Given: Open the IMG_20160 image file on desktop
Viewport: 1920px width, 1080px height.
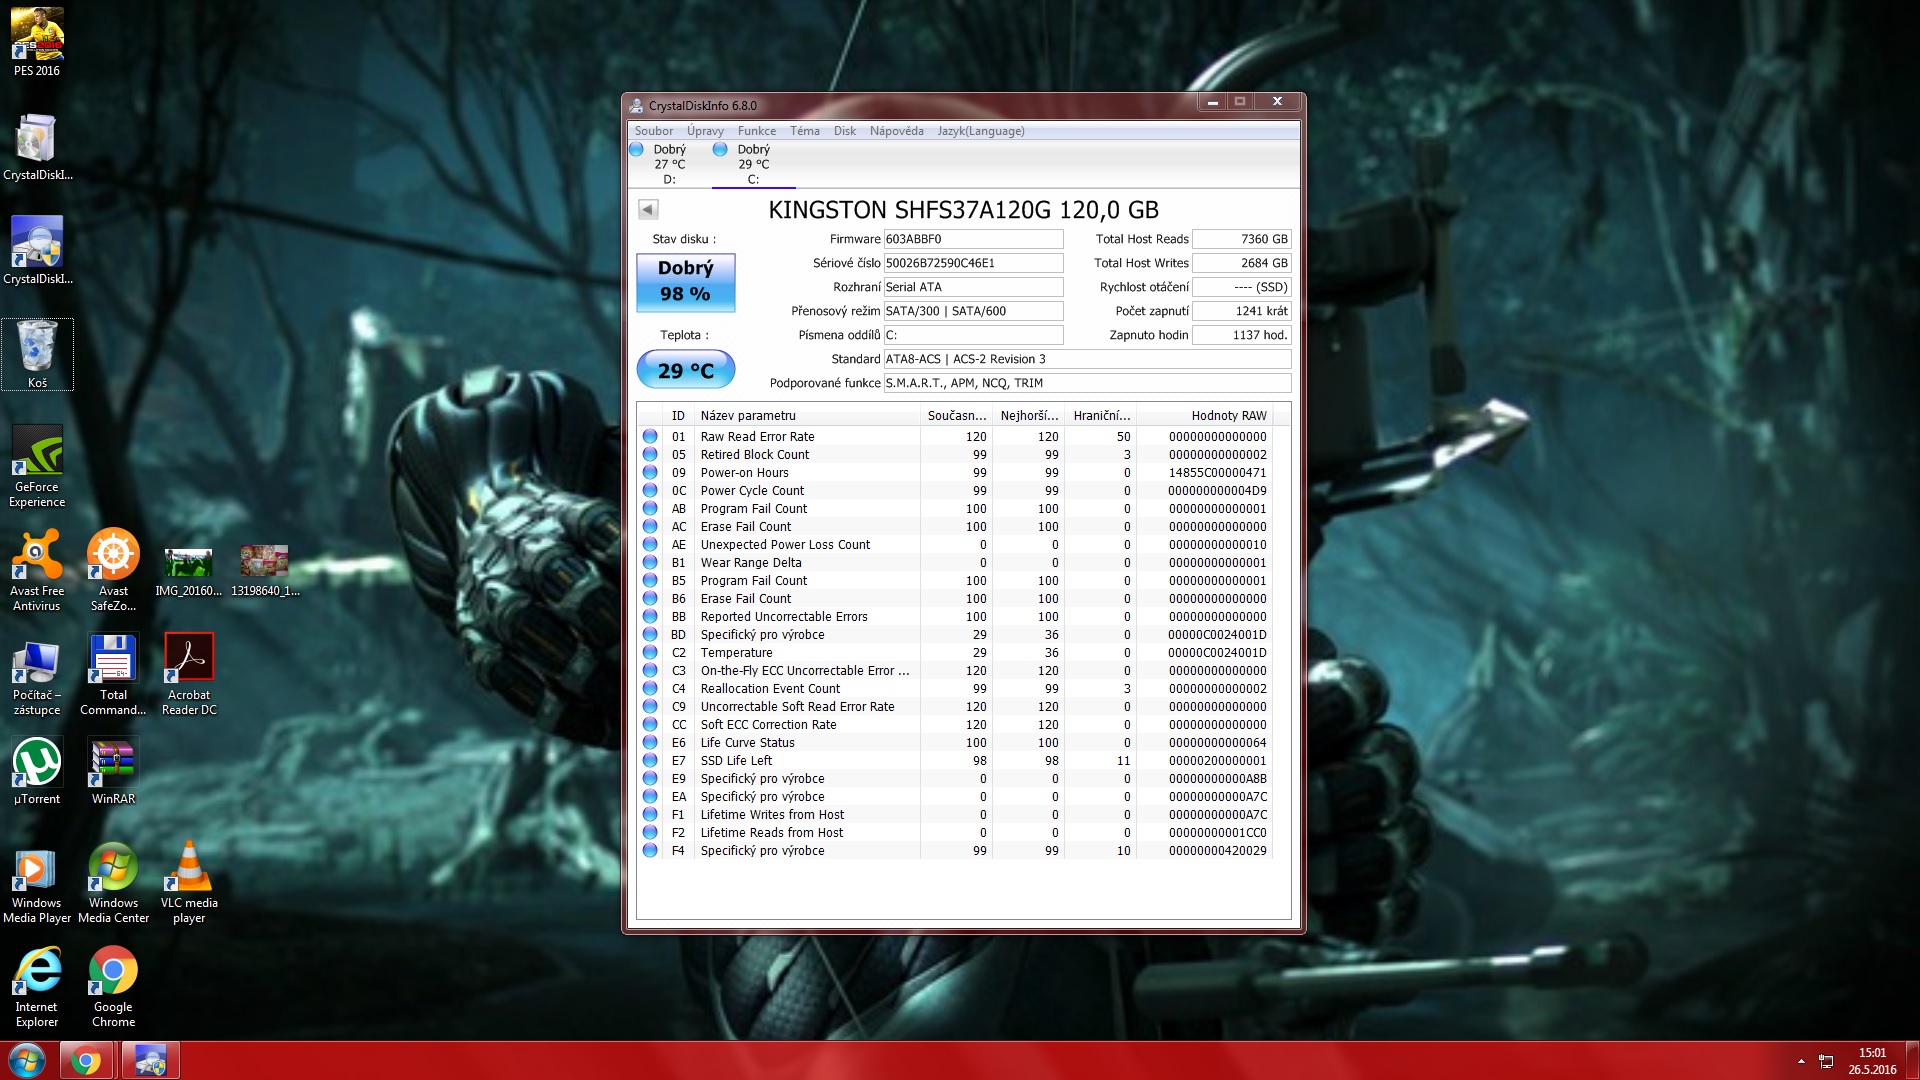Looking at the screenshot, I should point(188,572).
